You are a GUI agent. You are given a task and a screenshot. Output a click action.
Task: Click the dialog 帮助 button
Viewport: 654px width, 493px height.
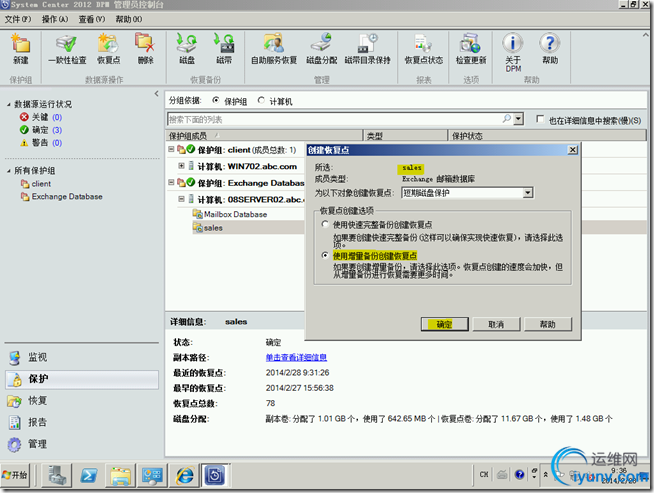coord(548,324)
